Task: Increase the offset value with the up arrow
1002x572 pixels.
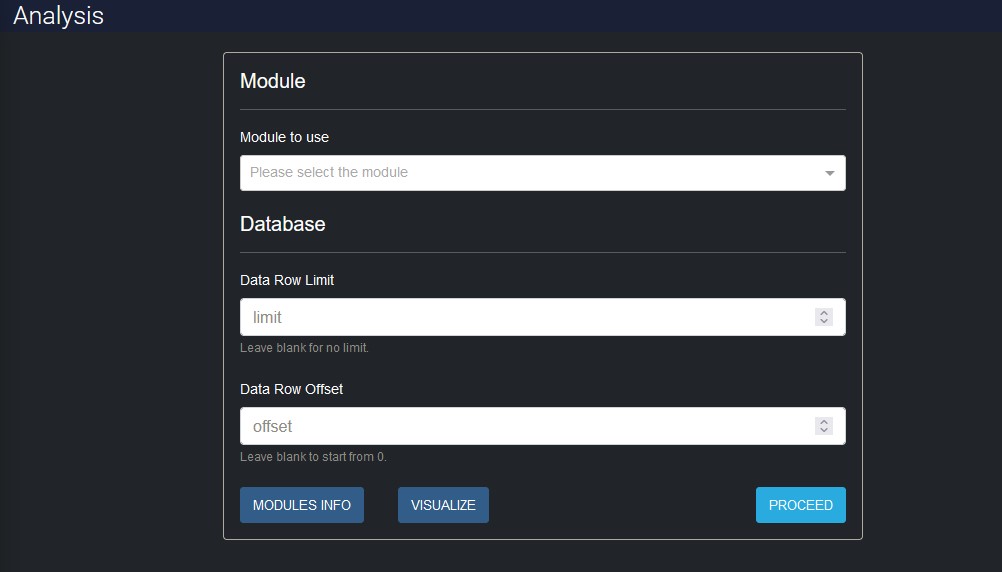Action: pos(824,421)
